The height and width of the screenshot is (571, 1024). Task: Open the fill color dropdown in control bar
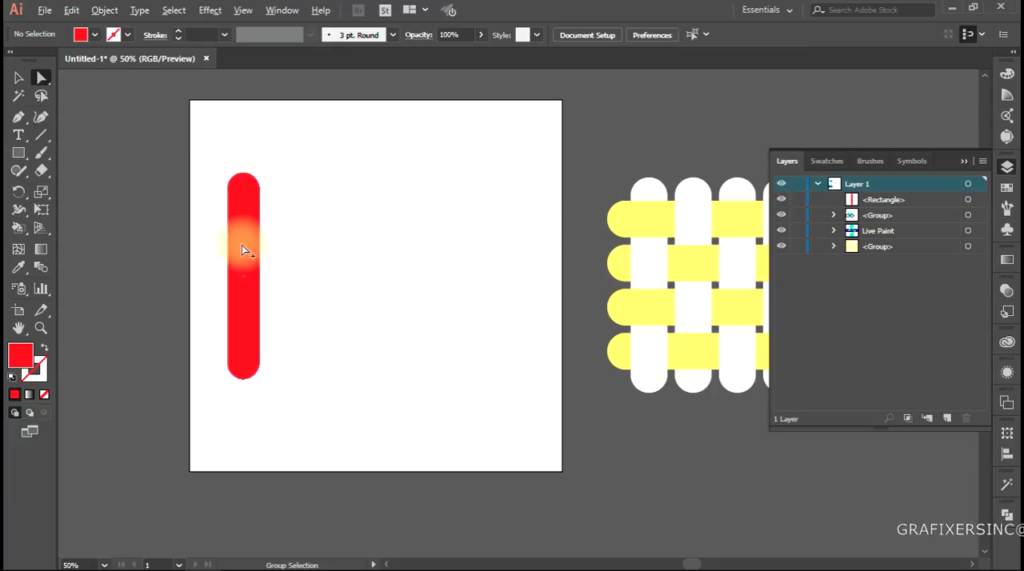(95, 35)
